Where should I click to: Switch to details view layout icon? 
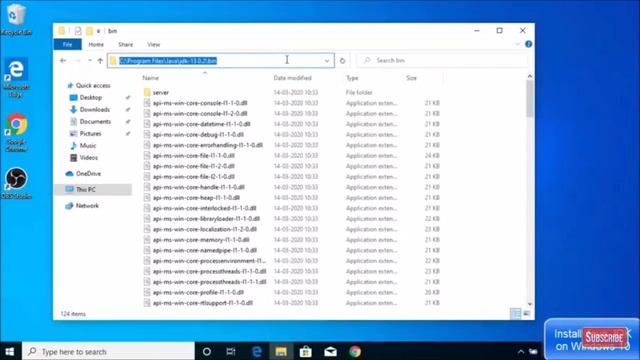516,313
